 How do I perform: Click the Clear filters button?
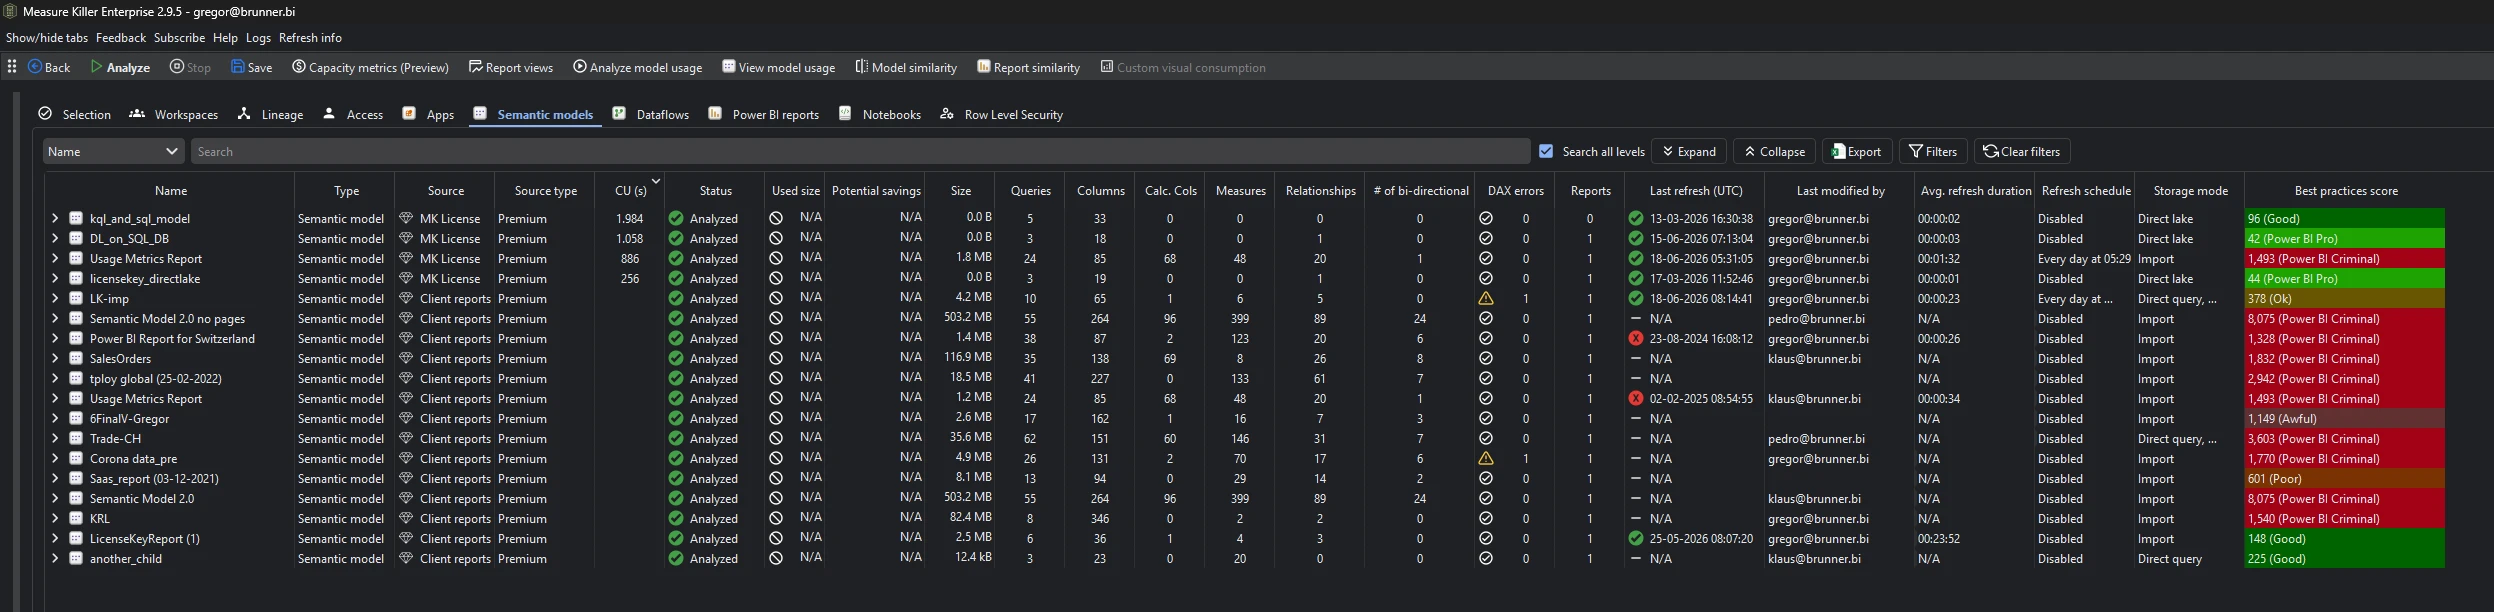tap(2022, 151)
